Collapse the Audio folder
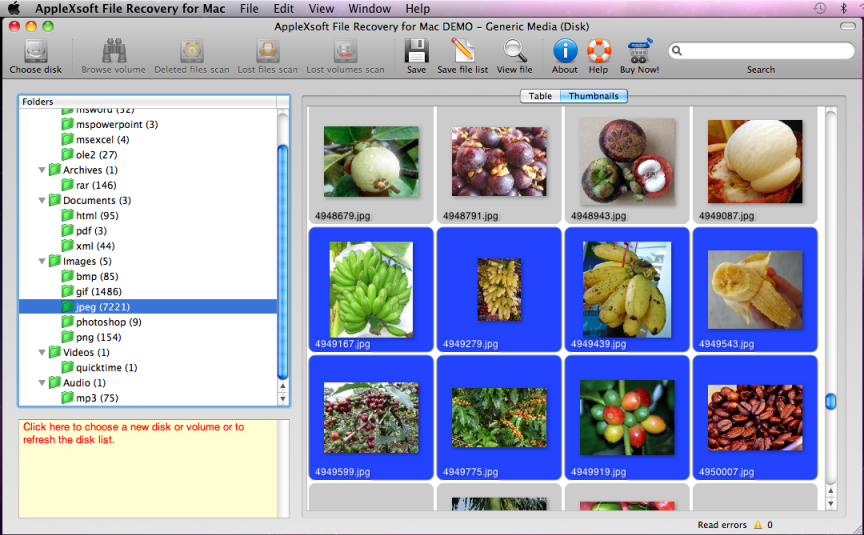 coord(42,382)
